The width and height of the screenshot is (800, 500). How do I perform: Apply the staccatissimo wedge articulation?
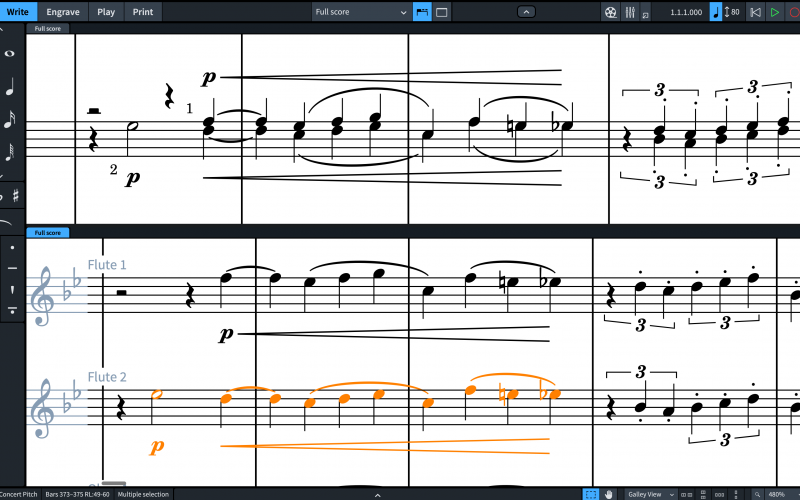[12, 289]
